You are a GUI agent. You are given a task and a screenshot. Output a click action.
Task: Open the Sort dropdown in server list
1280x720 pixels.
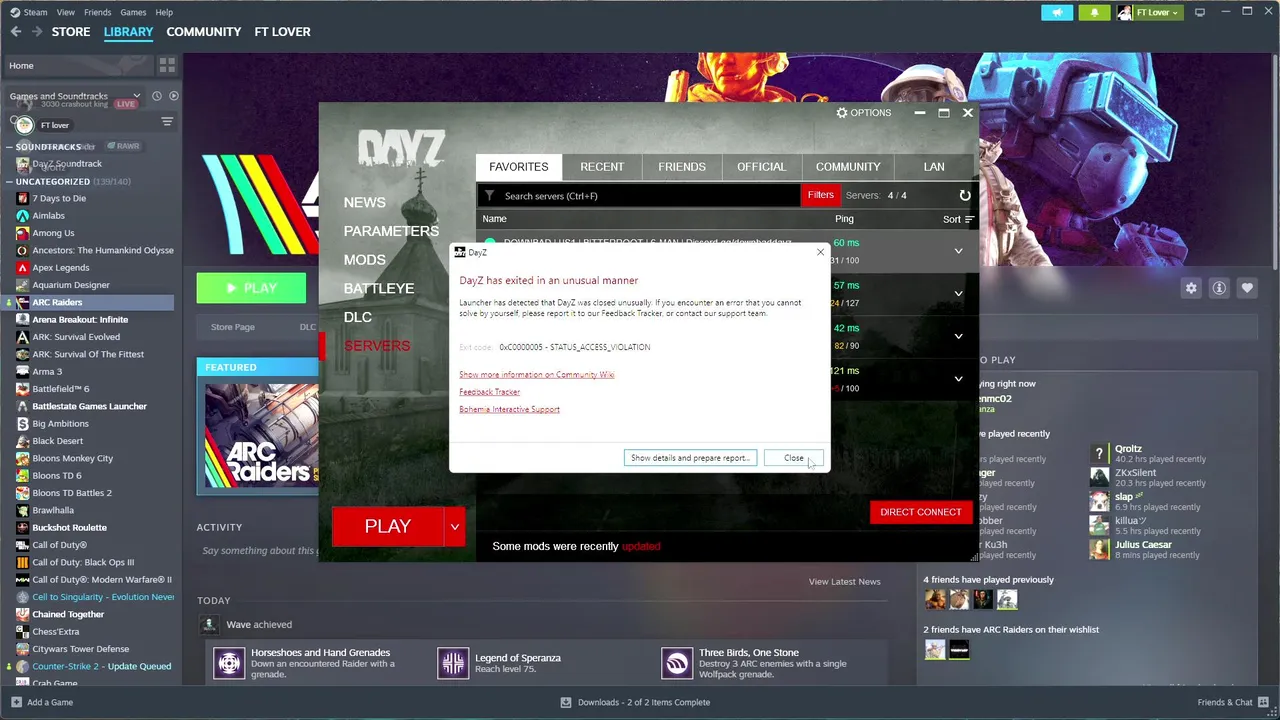[958, 219]
